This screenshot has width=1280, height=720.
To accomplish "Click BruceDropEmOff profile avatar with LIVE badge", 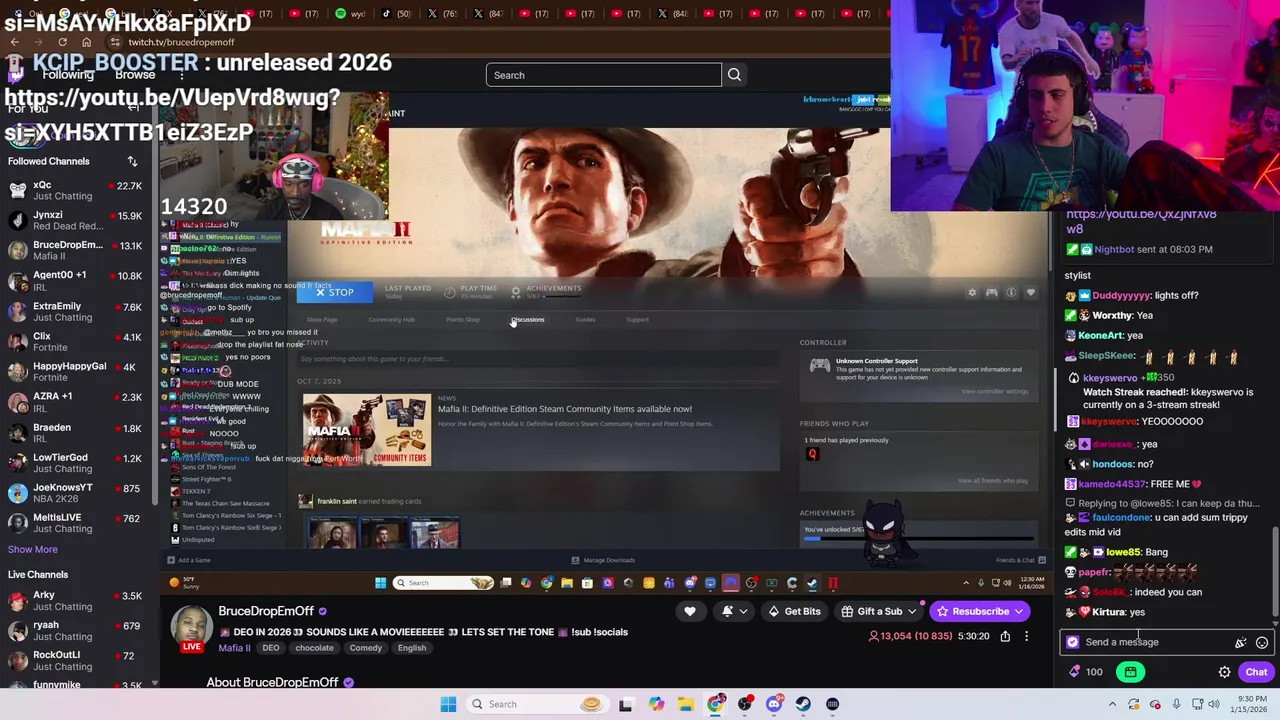I will 191,630.
